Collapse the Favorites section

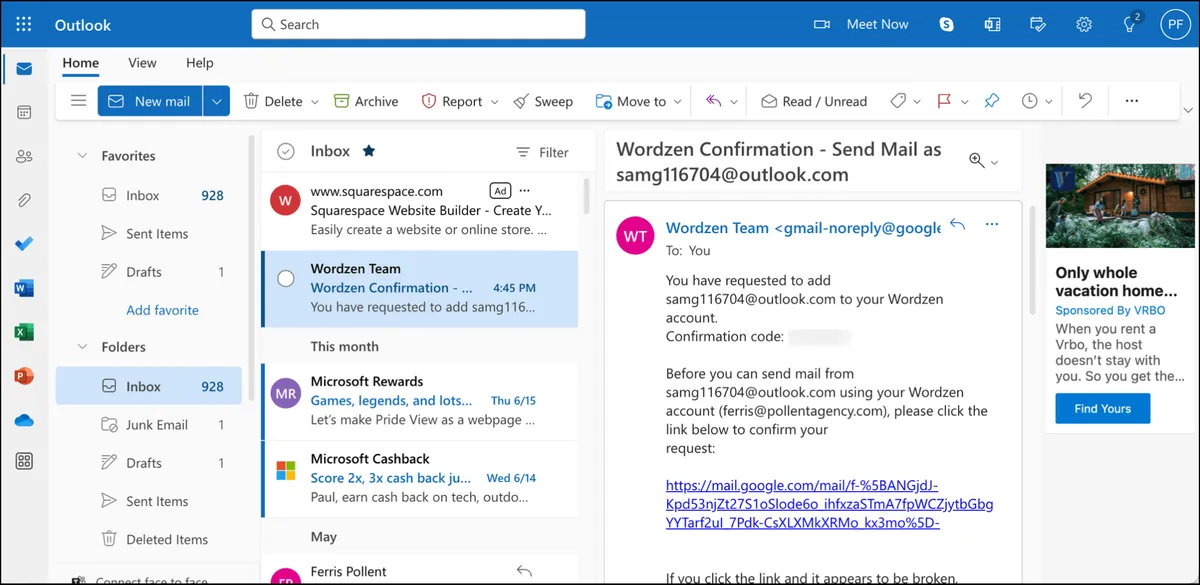click(83, 156)
